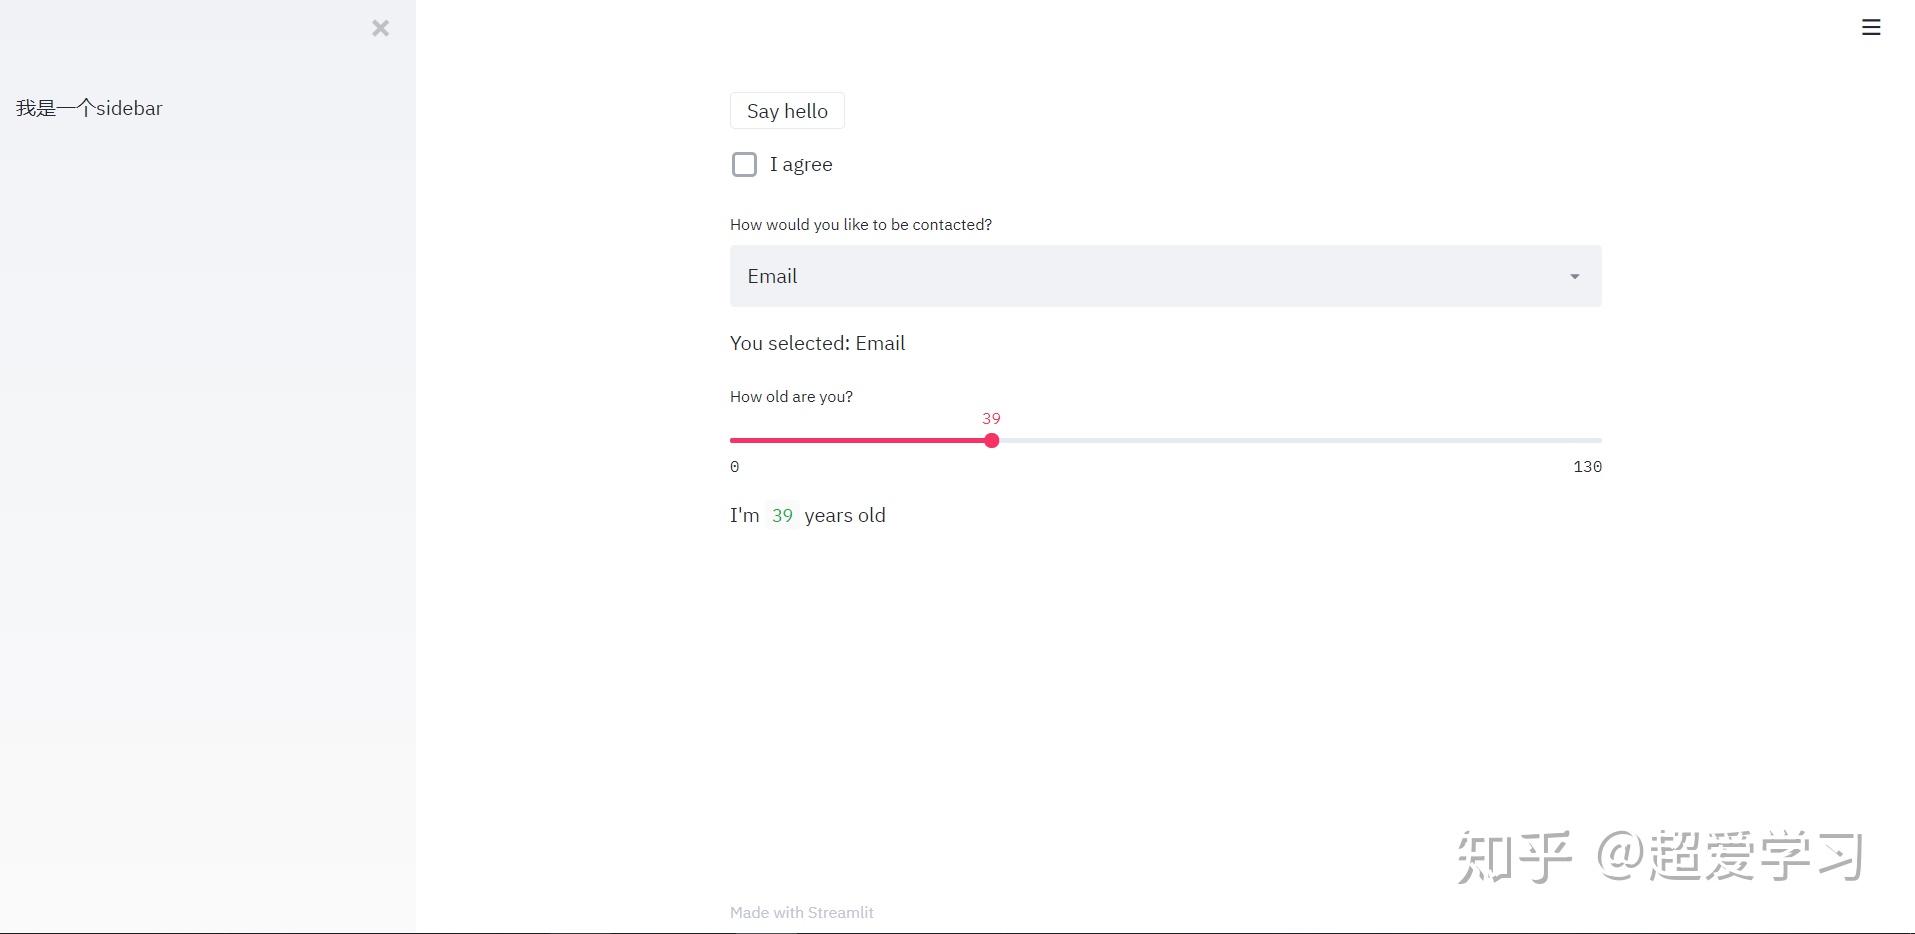Close the sidebar with the X icon
1915x934 pixels.
point(380,28)
